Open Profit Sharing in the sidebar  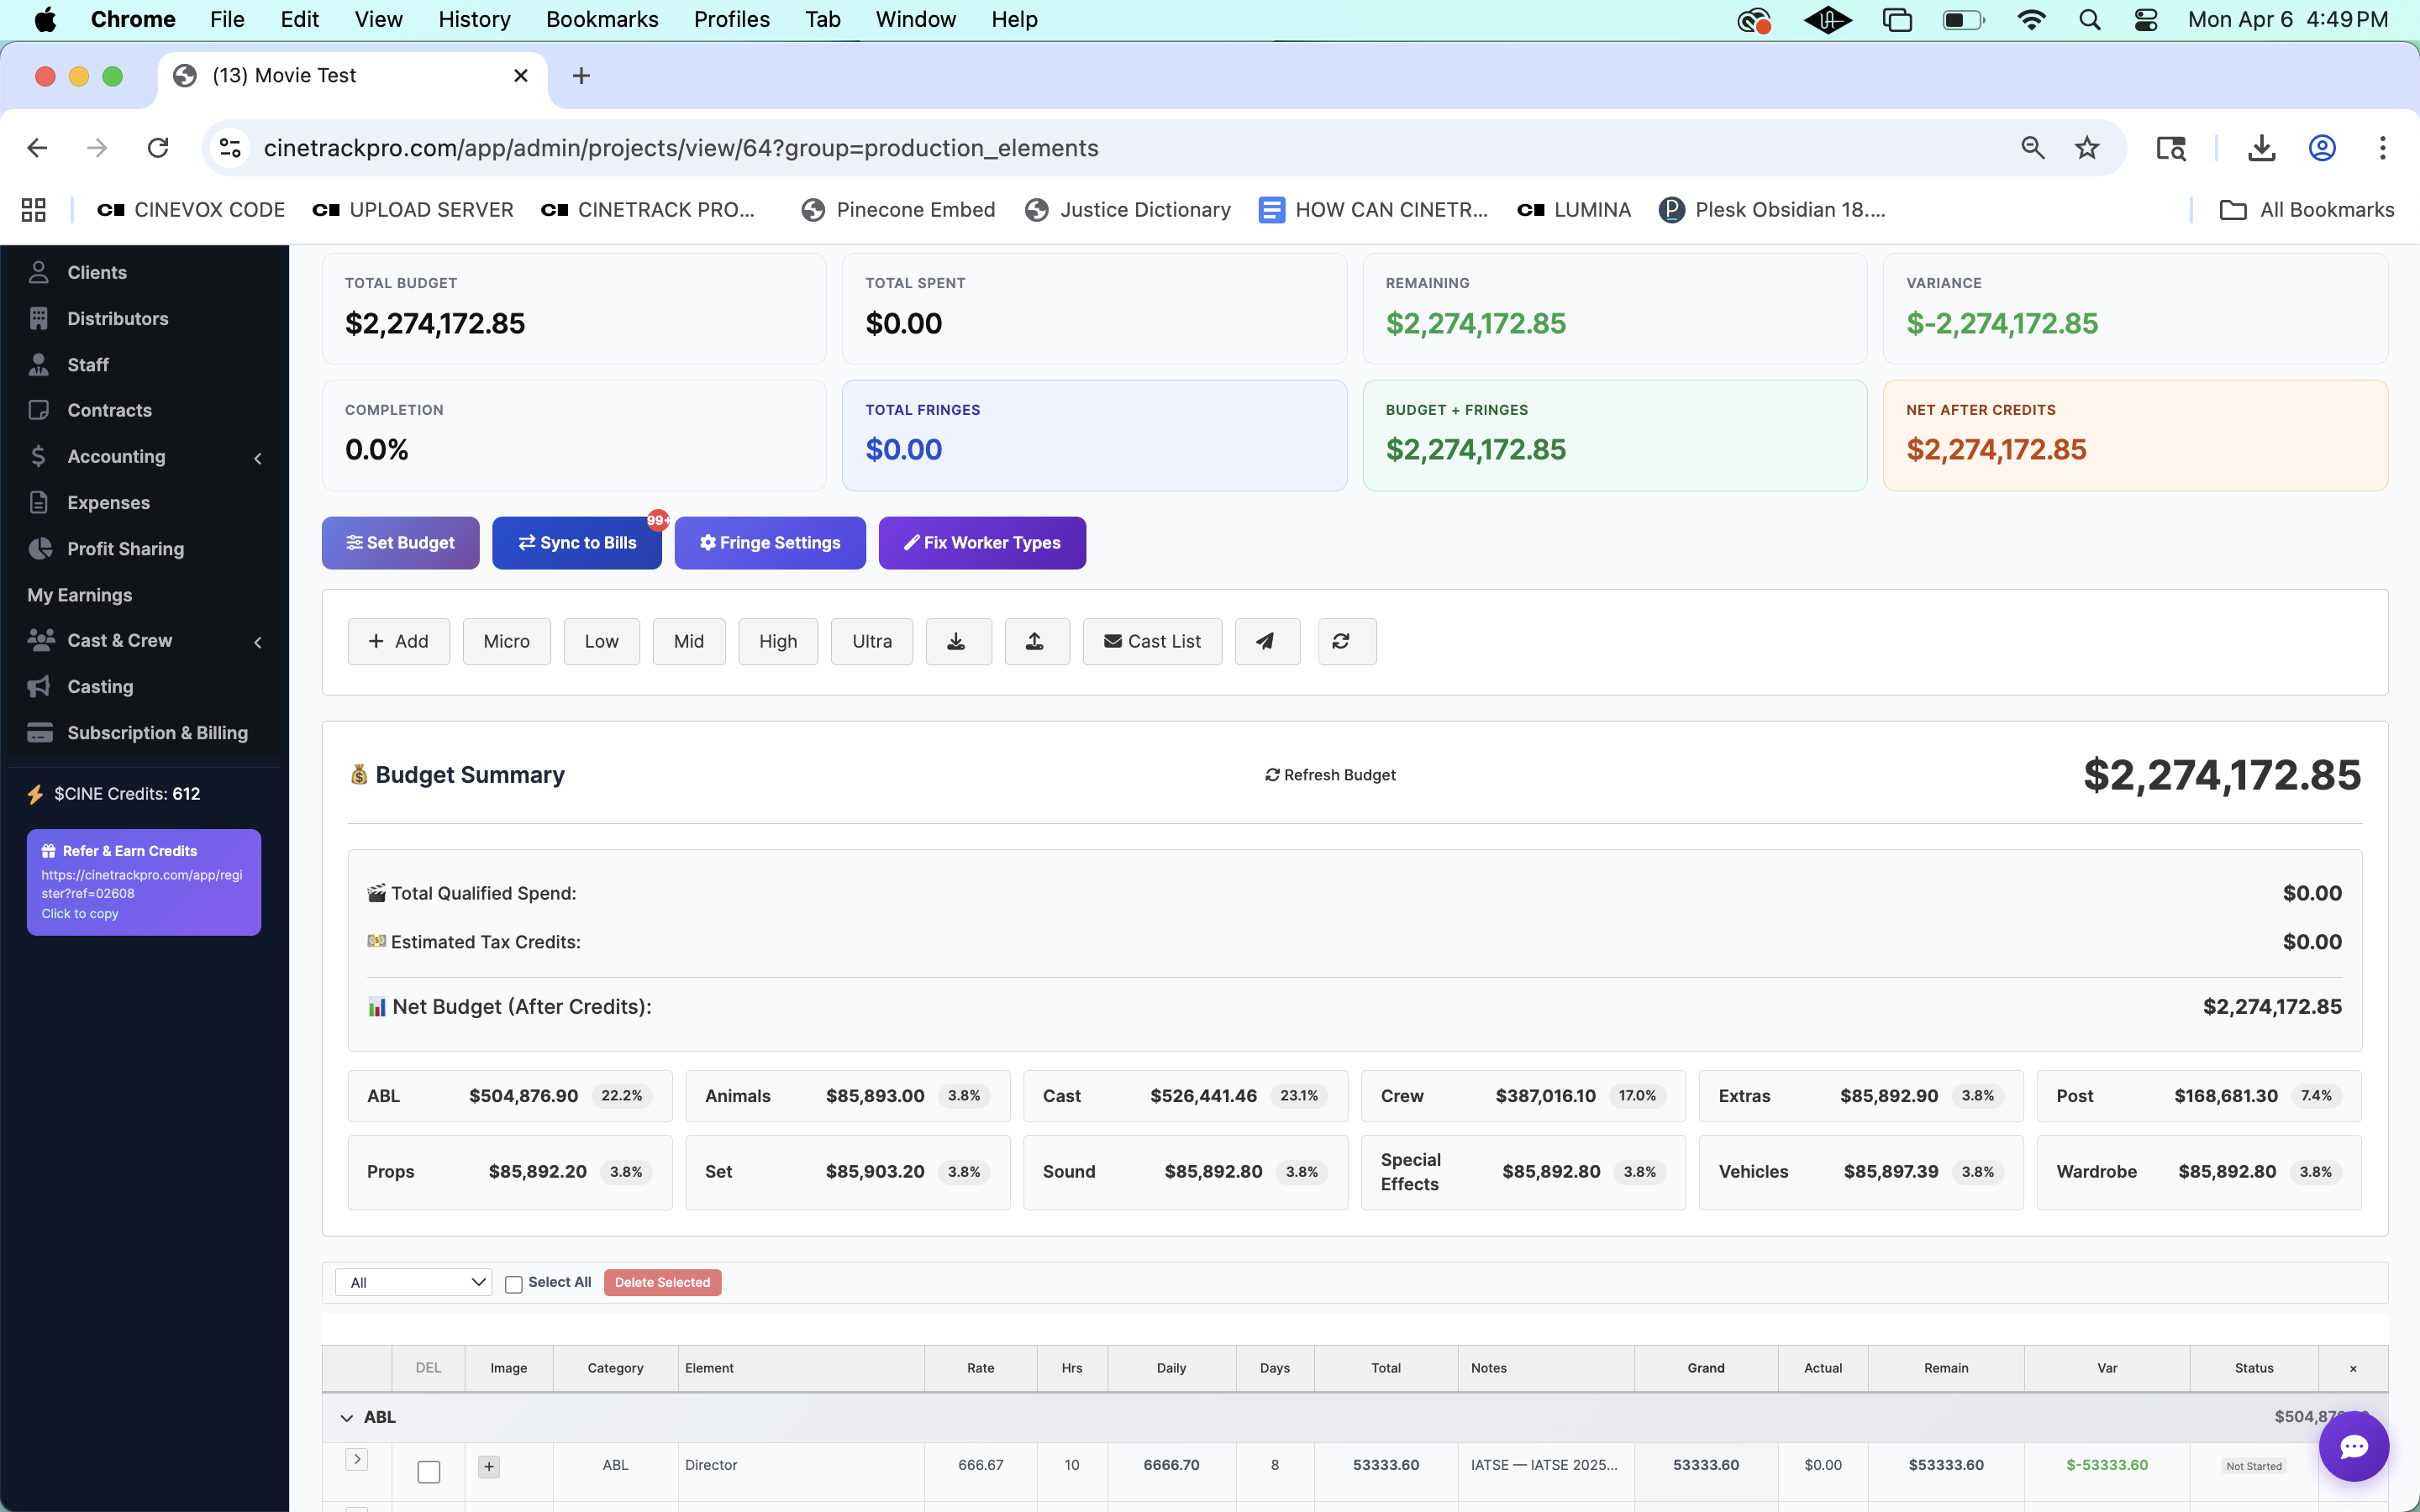(x=125, y=548)
